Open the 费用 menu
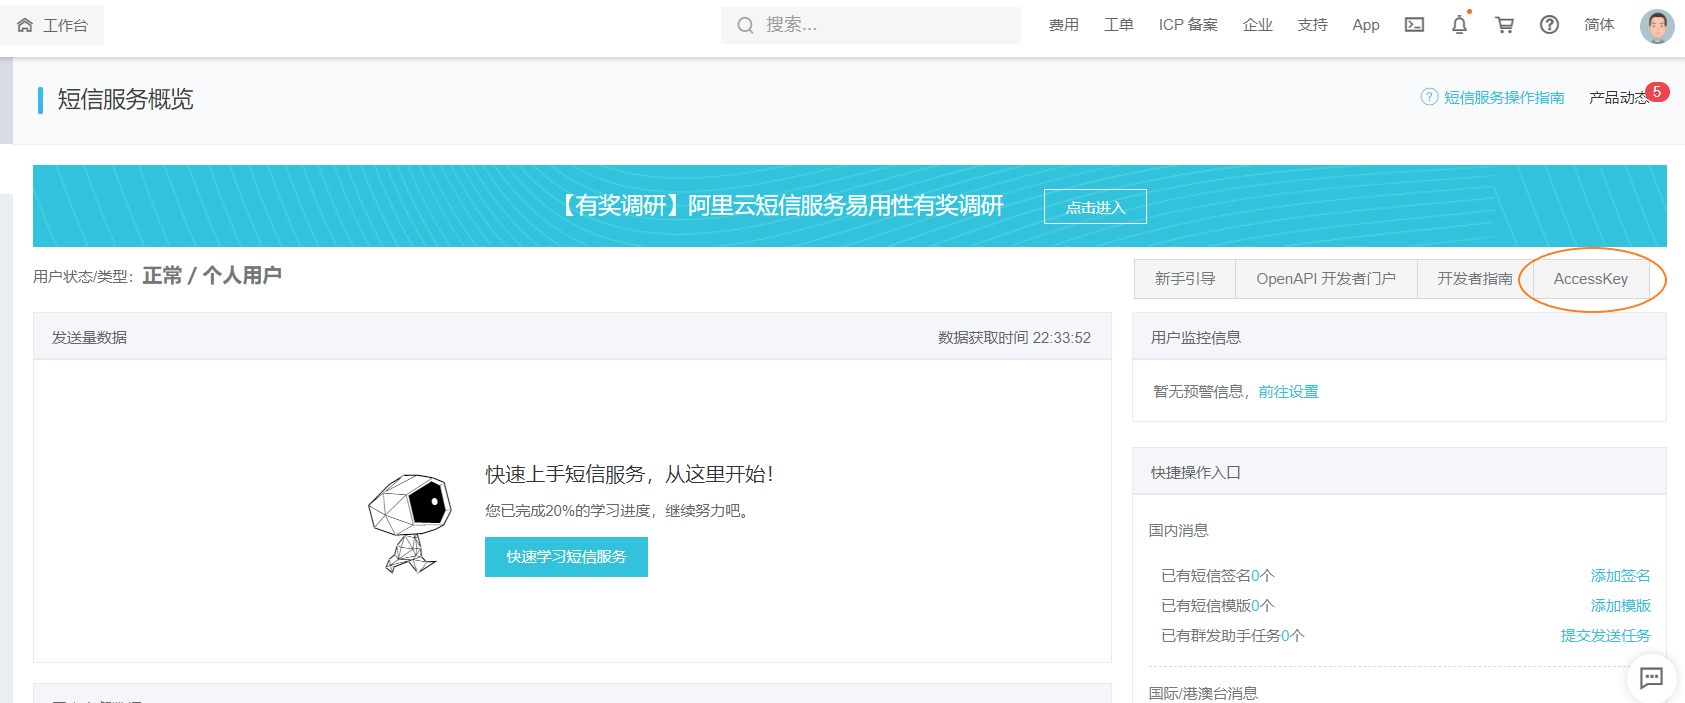The width and height of the screenshot is (1685, 703). [1063, 25]
